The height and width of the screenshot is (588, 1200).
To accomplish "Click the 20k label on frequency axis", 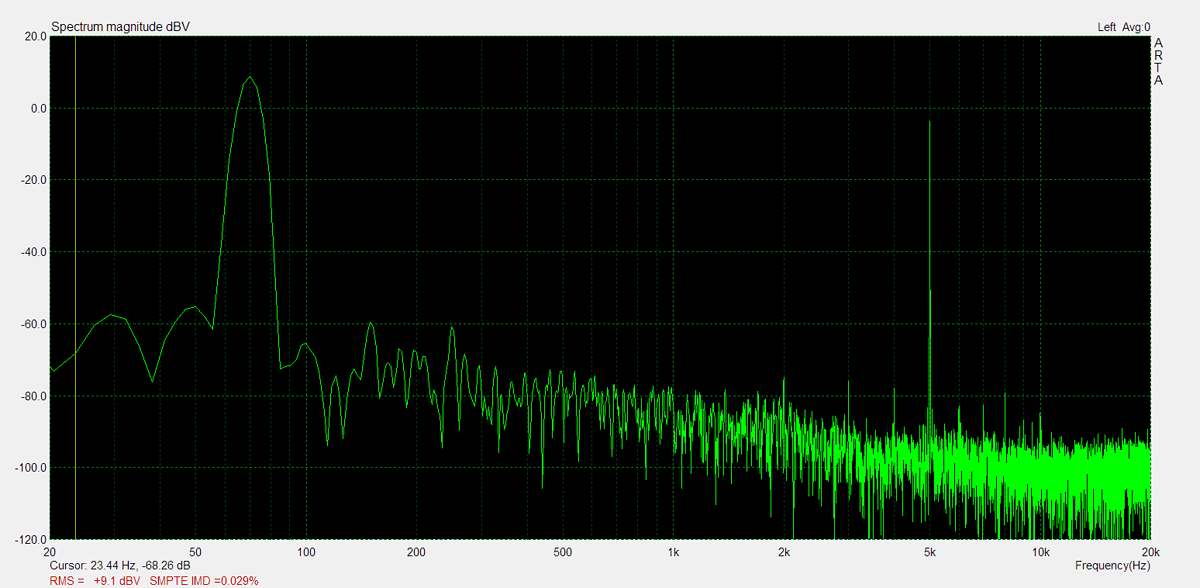I will [x=1150, y=552].
